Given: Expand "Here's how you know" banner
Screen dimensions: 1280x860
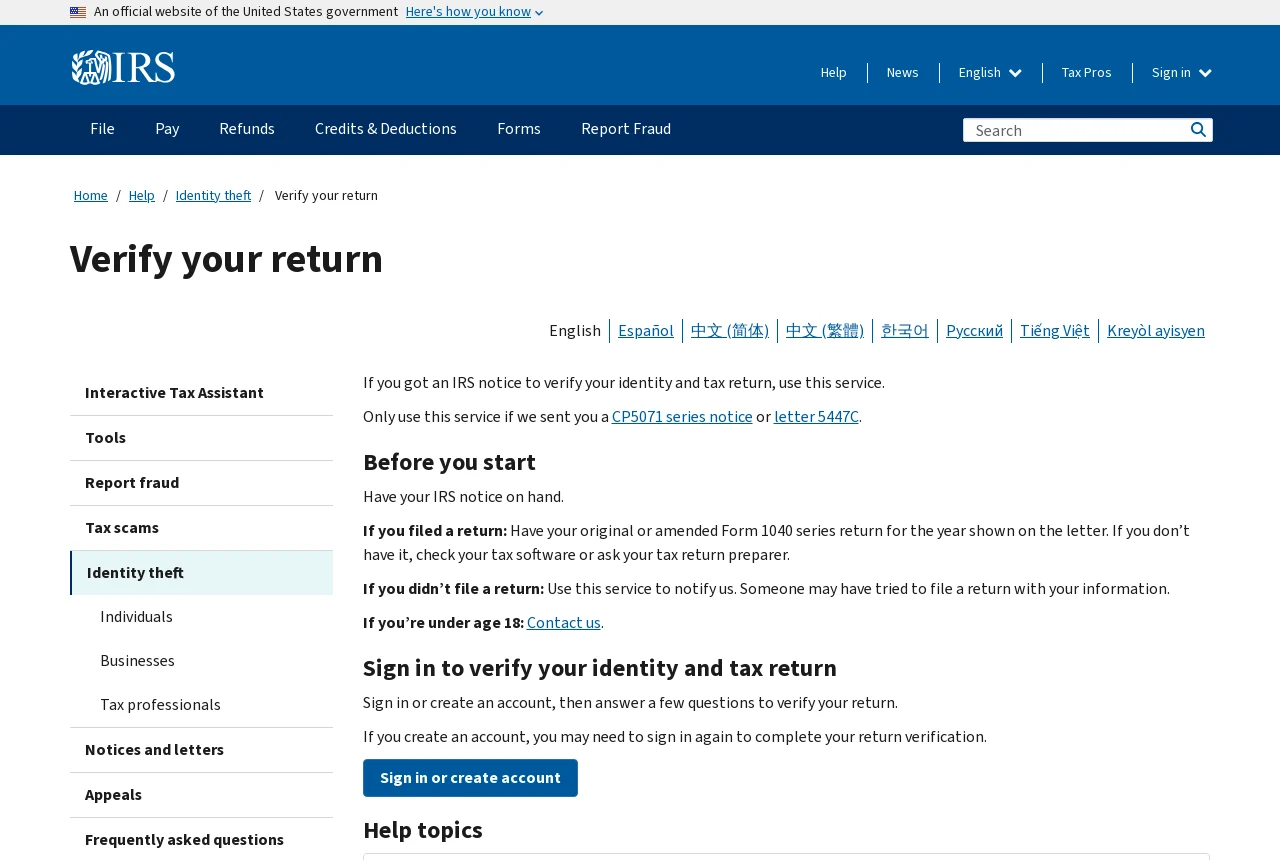Looking at the screenshot, I should [x=474, y=12].
